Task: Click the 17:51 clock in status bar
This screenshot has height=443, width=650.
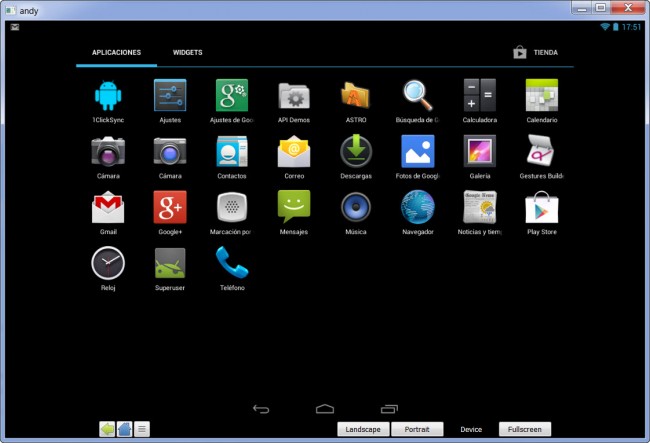Action: coord(631,27)
